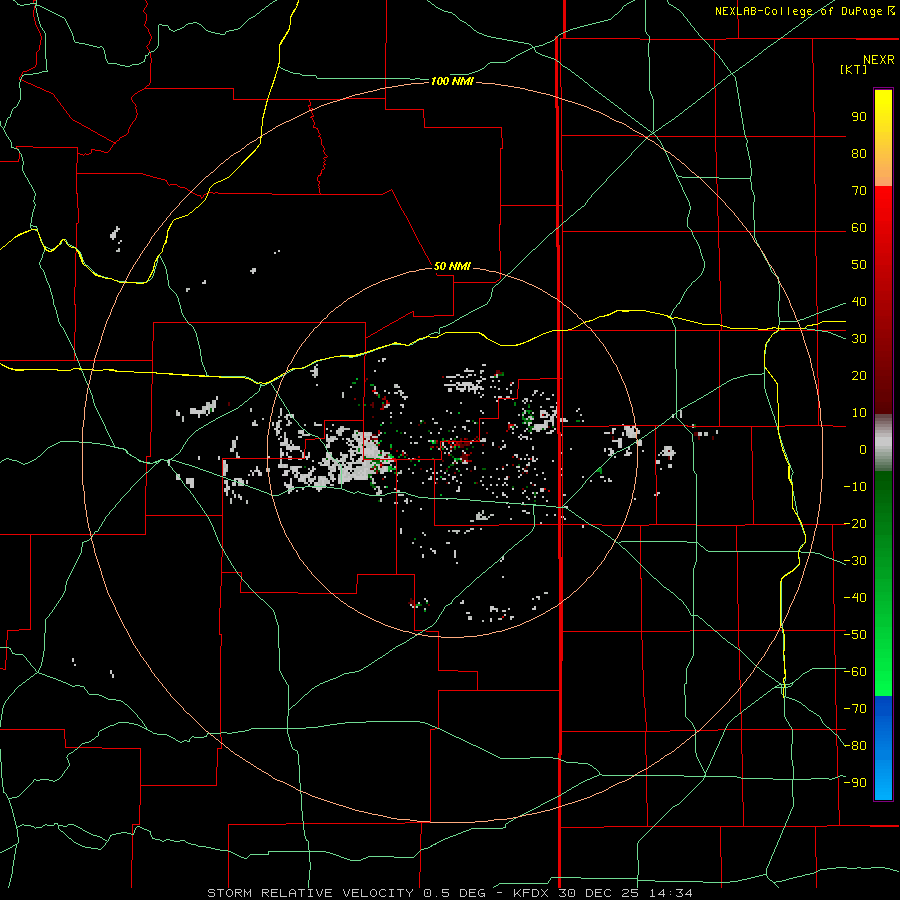Click the 30 value on the velocity scale
This screenshot has width=900, height=900.
pyautogui.click(x=859, y=339)
